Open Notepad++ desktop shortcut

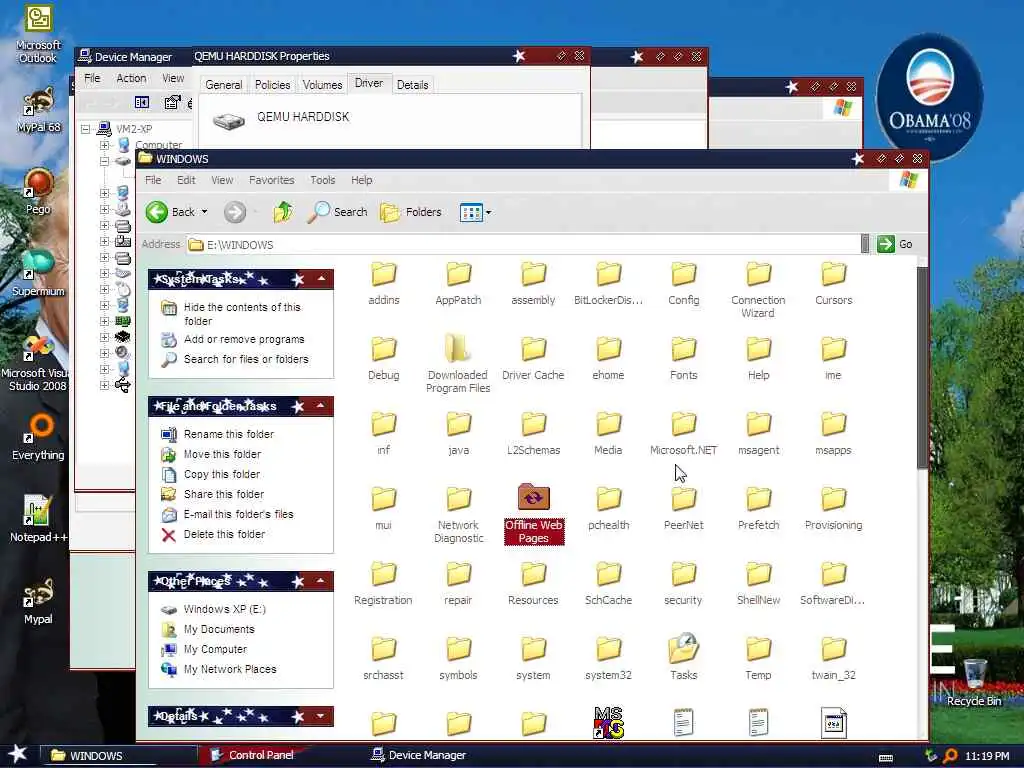(38, 519)
